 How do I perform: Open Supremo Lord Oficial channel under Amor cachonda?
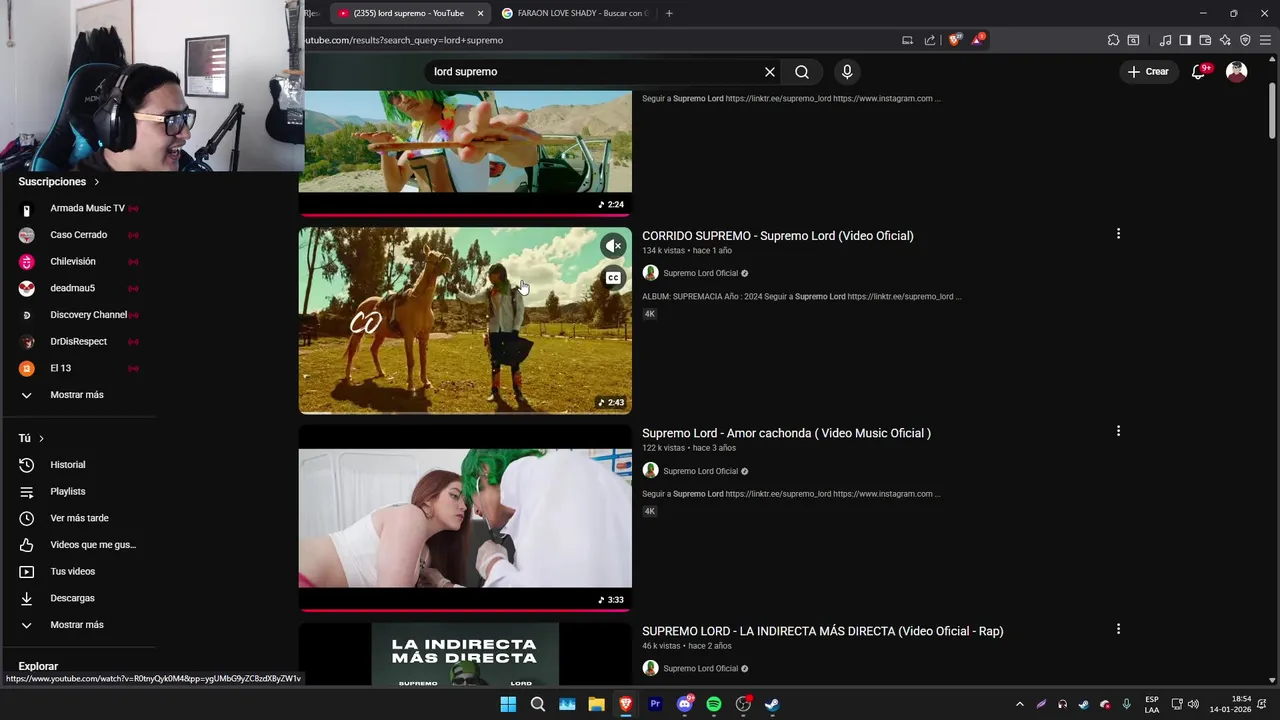click(700, 471)
